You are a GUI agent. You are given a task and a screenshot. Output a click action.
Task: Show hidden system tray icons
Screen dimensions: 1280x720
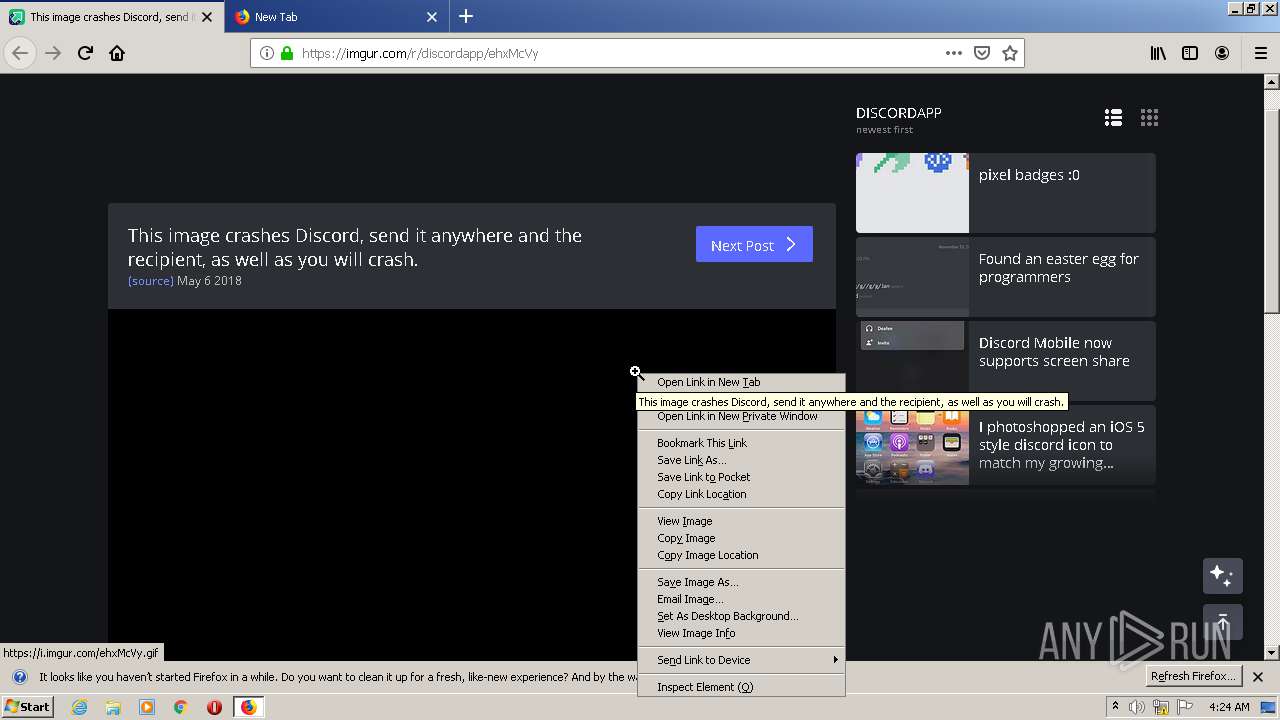click(x=1115, y=707)
